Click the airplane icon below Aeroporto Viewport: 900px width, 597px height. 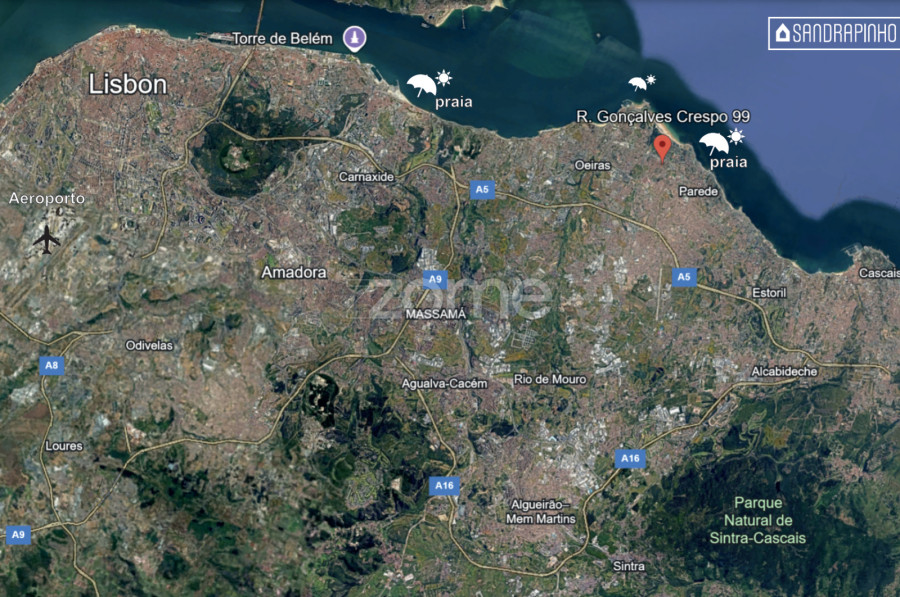click(x=46, y=239)
